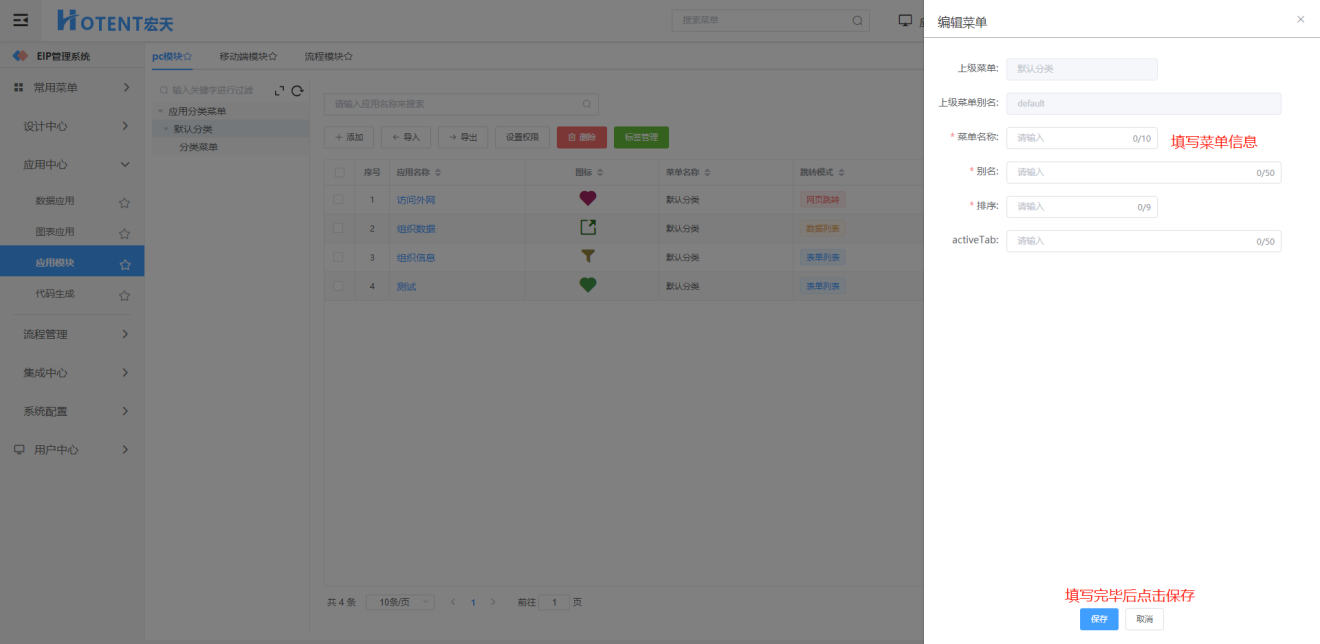Click the red 删除 button
Image resolution: width=1320 pixels, height=644 pixels.
(x=582, y=137)
